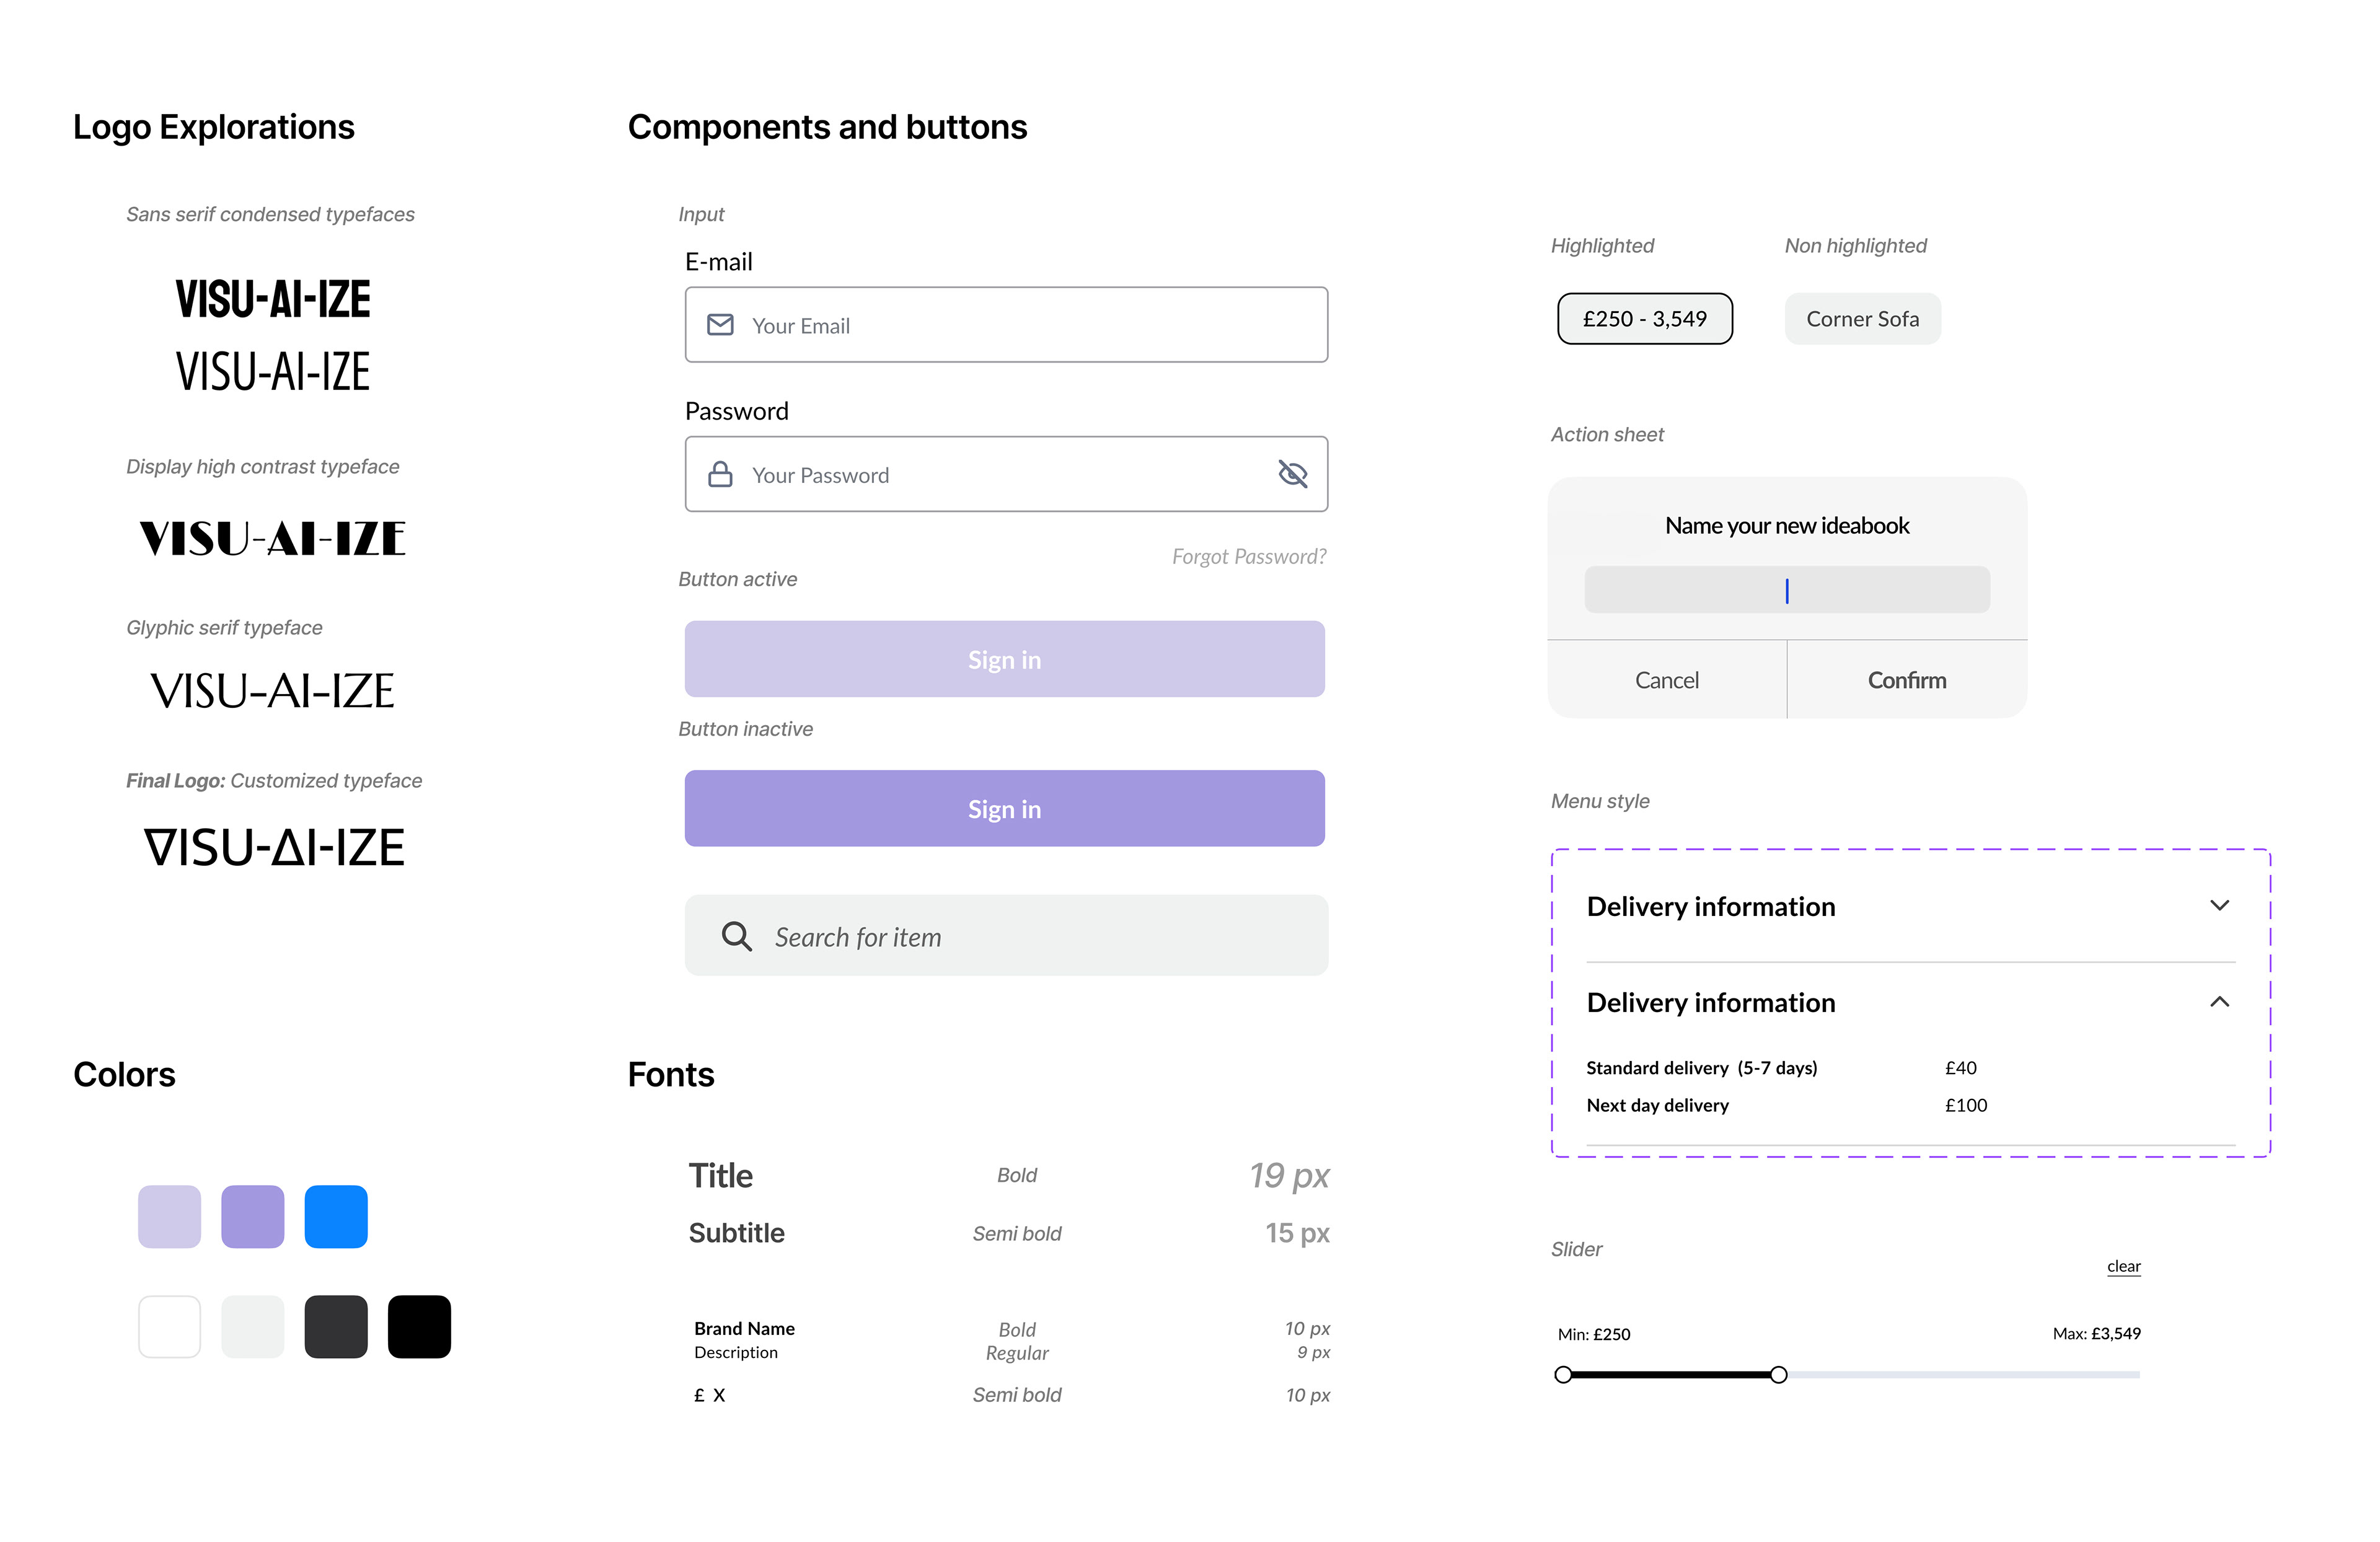Image resolution: width=2380 pixels, height=1542 pixels.
Task: Toggle the £250 - 3,549 highlighted chip
Action: pos(1645,319)
